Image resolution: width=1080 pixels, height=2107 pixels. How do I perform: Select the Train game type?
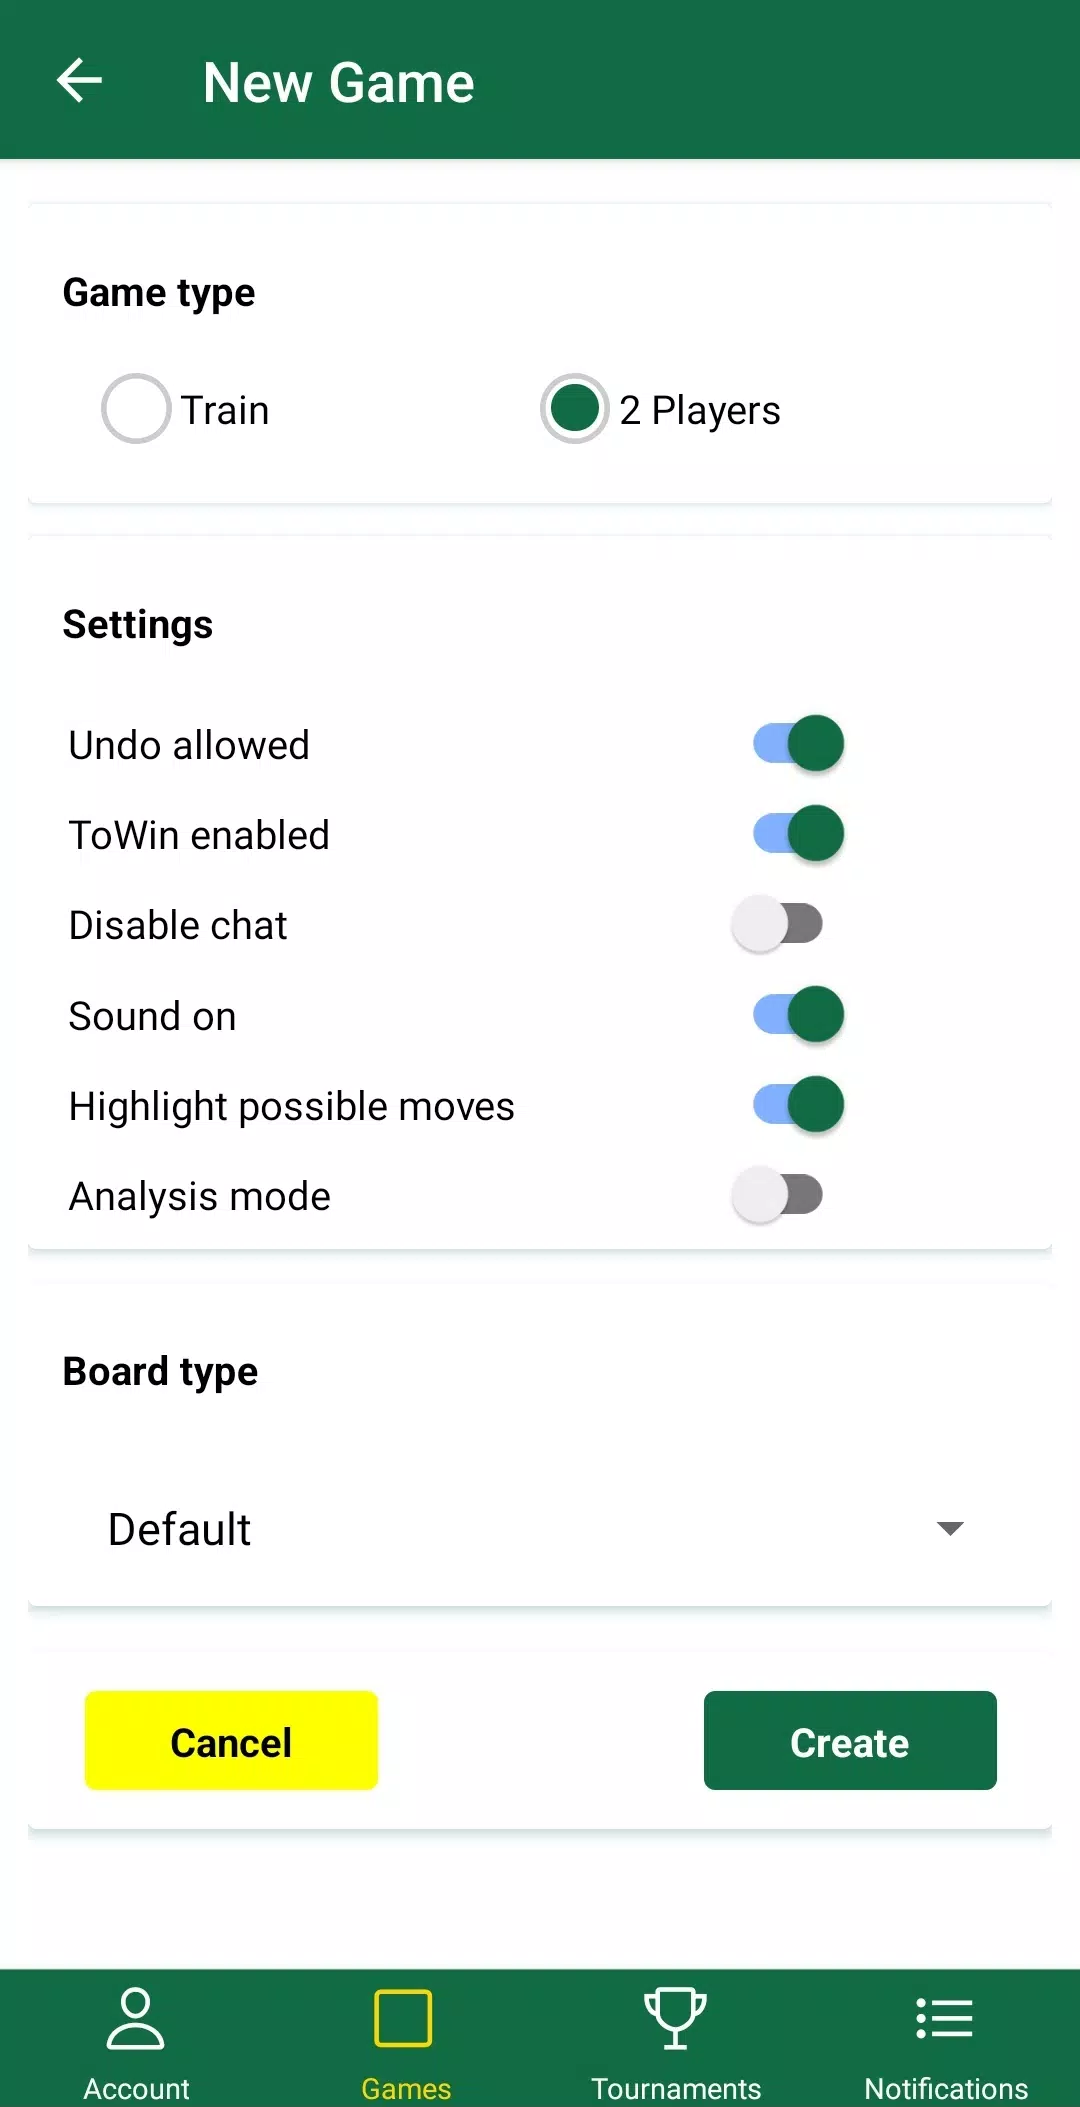click(x=136, y=409)
